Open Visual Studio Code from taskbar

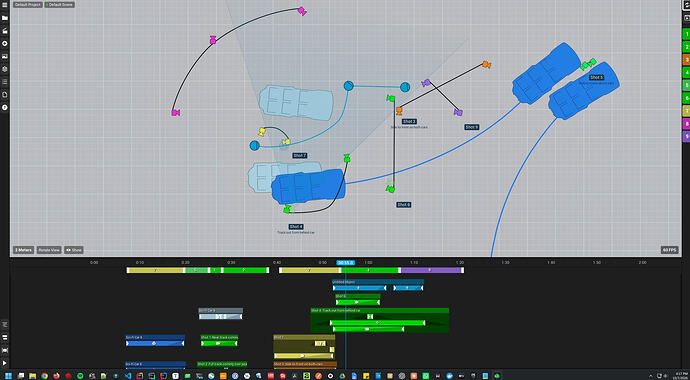pyautogui.click(x=128, y=376)
